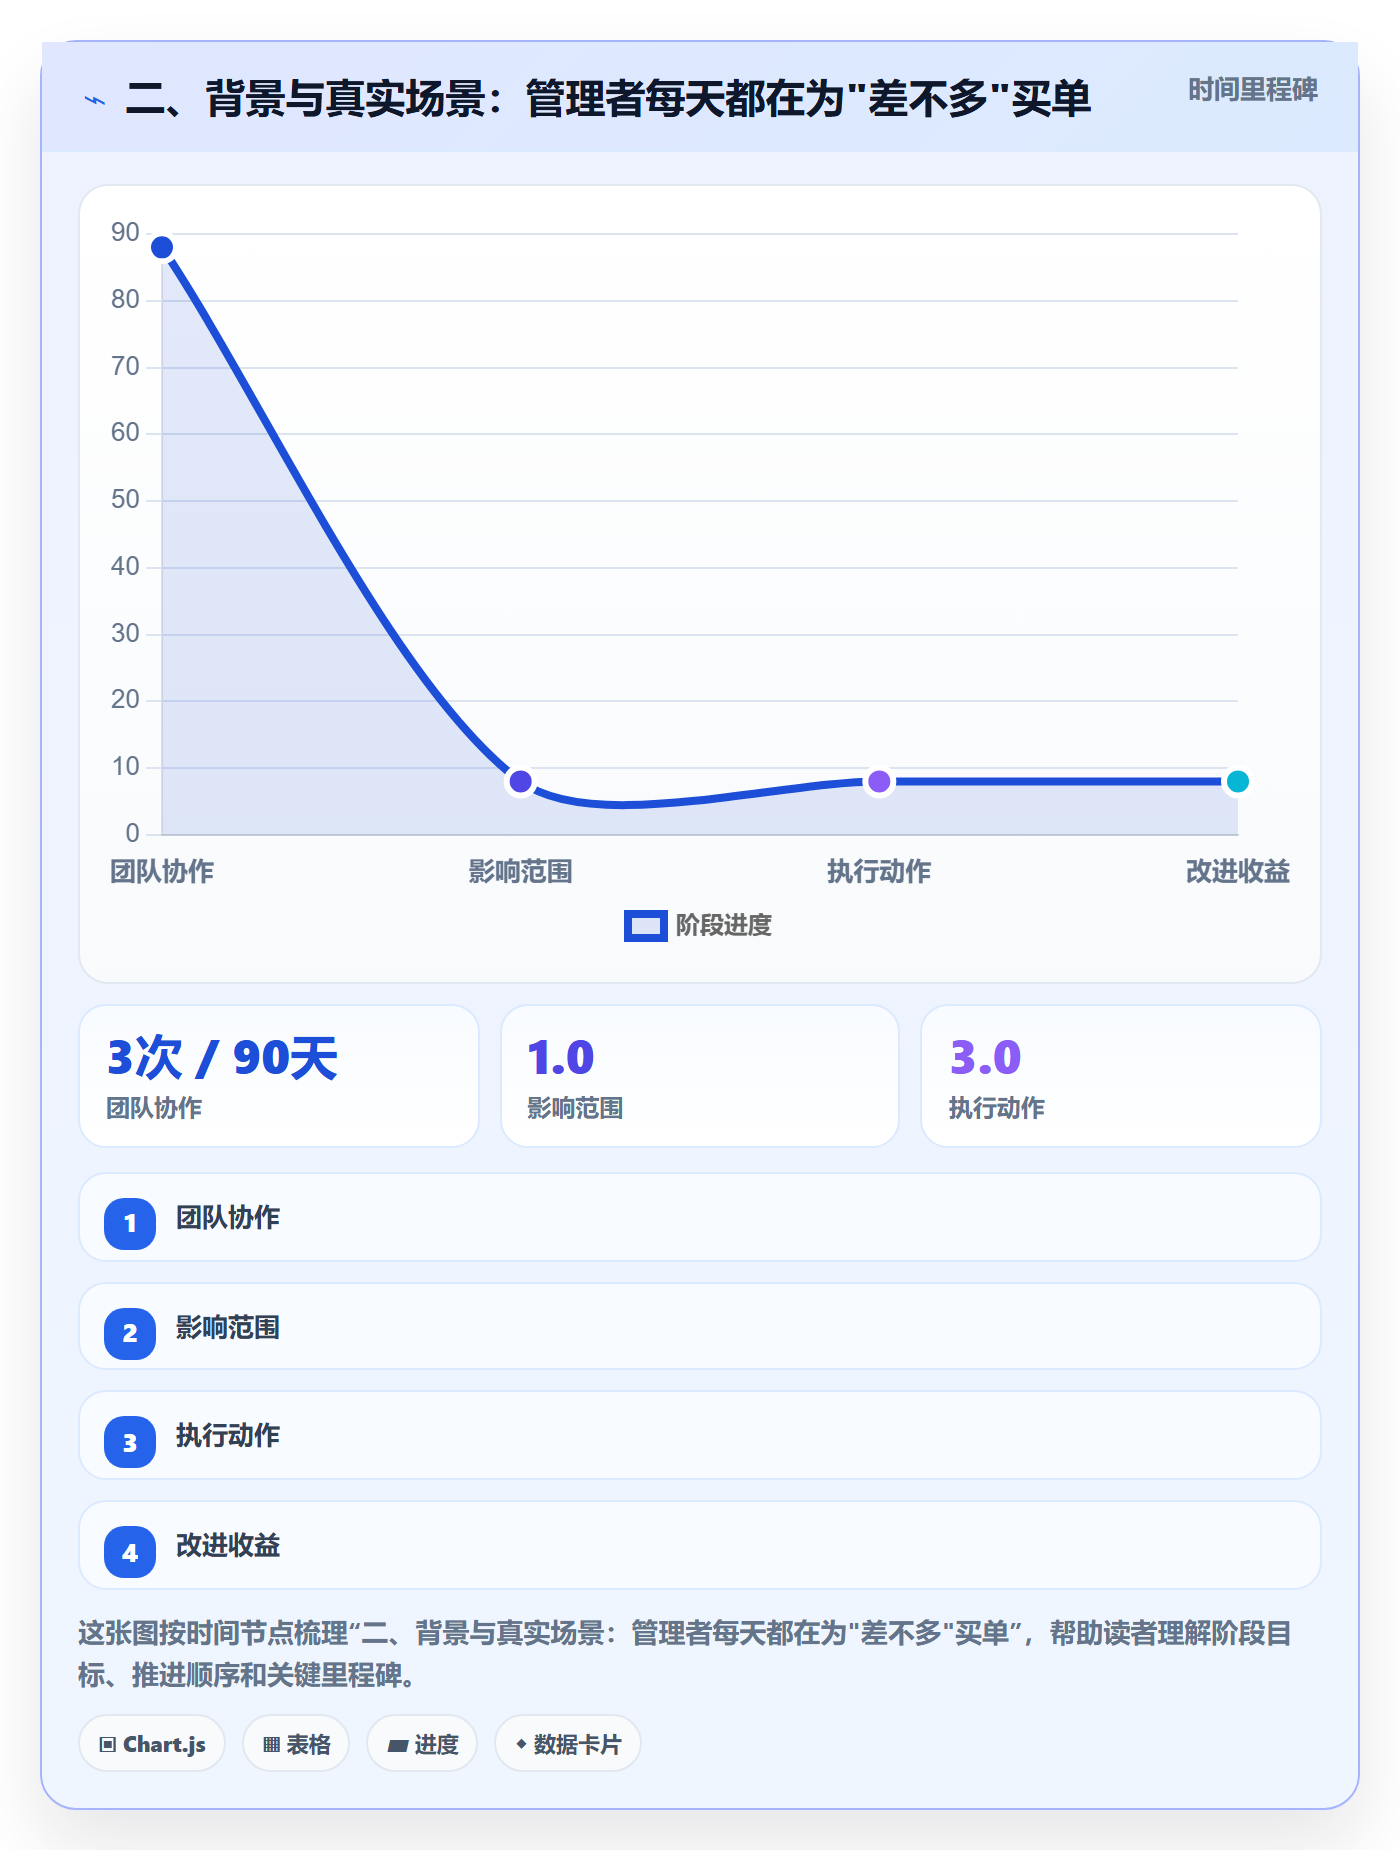Open the 3.0 执行动作 data card
Viewport: 1400px width, 1850px height.
1121,1076
